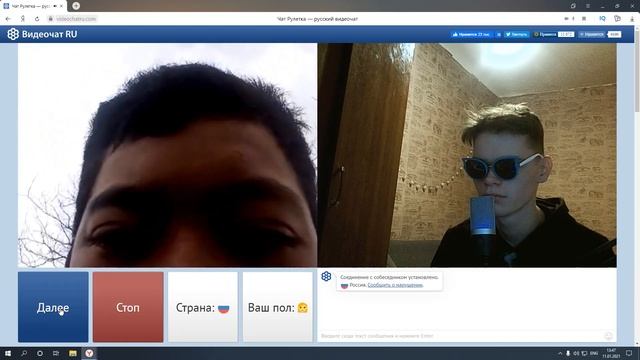
Task: Click the VK Нравится button
Action: click(x=592, y=34)
